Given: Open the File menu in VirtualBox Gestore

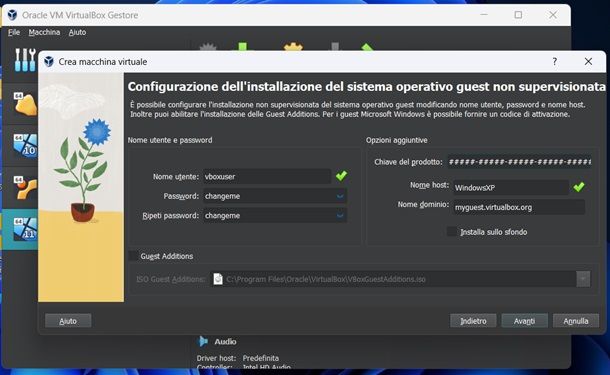Looking at the screenshot, I should (x=14, y=32).
